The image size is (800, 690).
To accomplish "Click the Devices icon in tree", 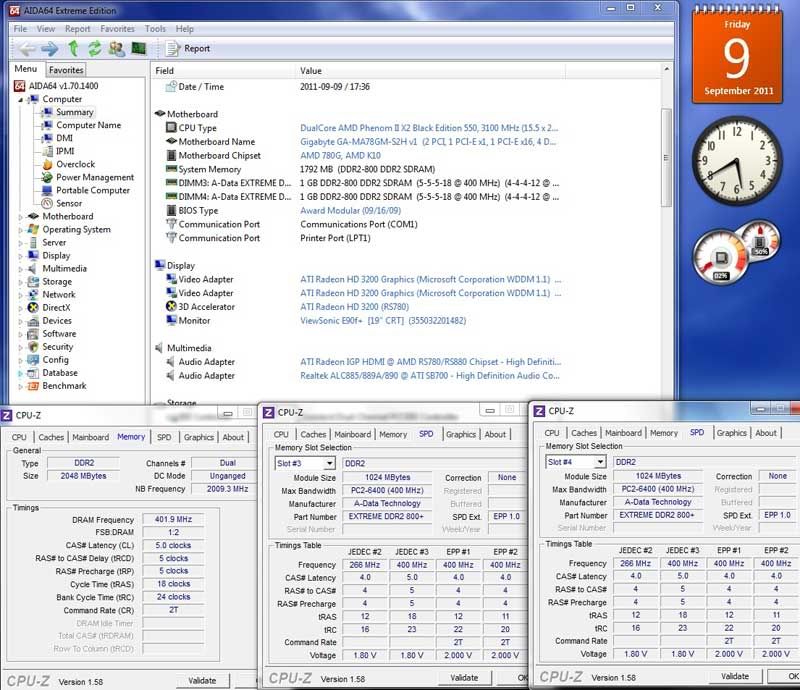I will tap(33, 321).
